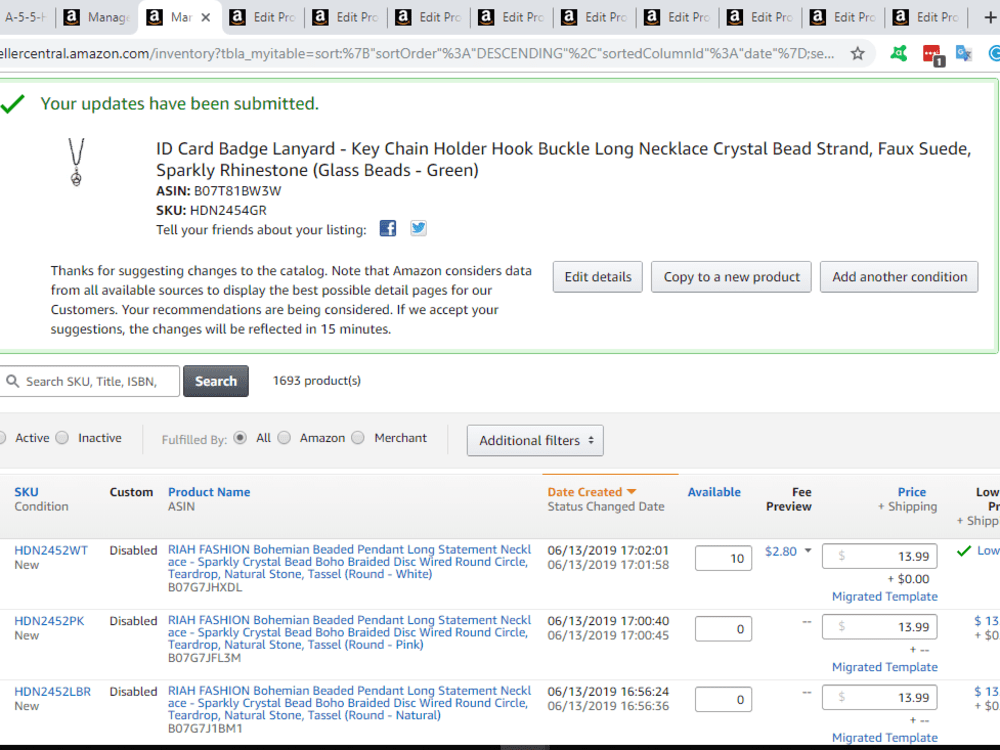Screen dimensions: 1000x750
Task: Open SKU HDN2452LBR link
Action: [x=52, y=692]
